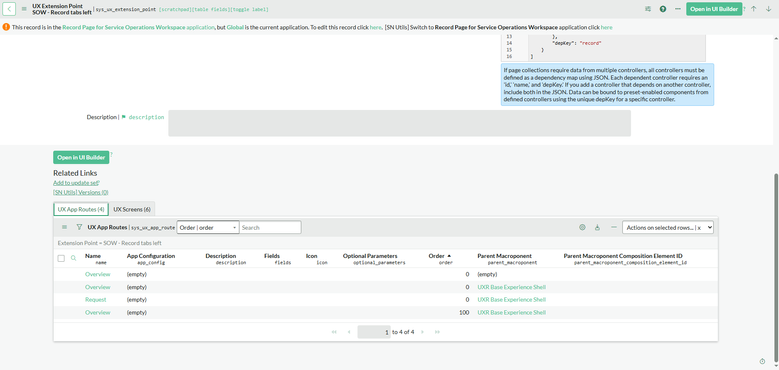Collapse list using the dash icon near Actions
Screen dimensions: 779x370
(x=614, y=227)
